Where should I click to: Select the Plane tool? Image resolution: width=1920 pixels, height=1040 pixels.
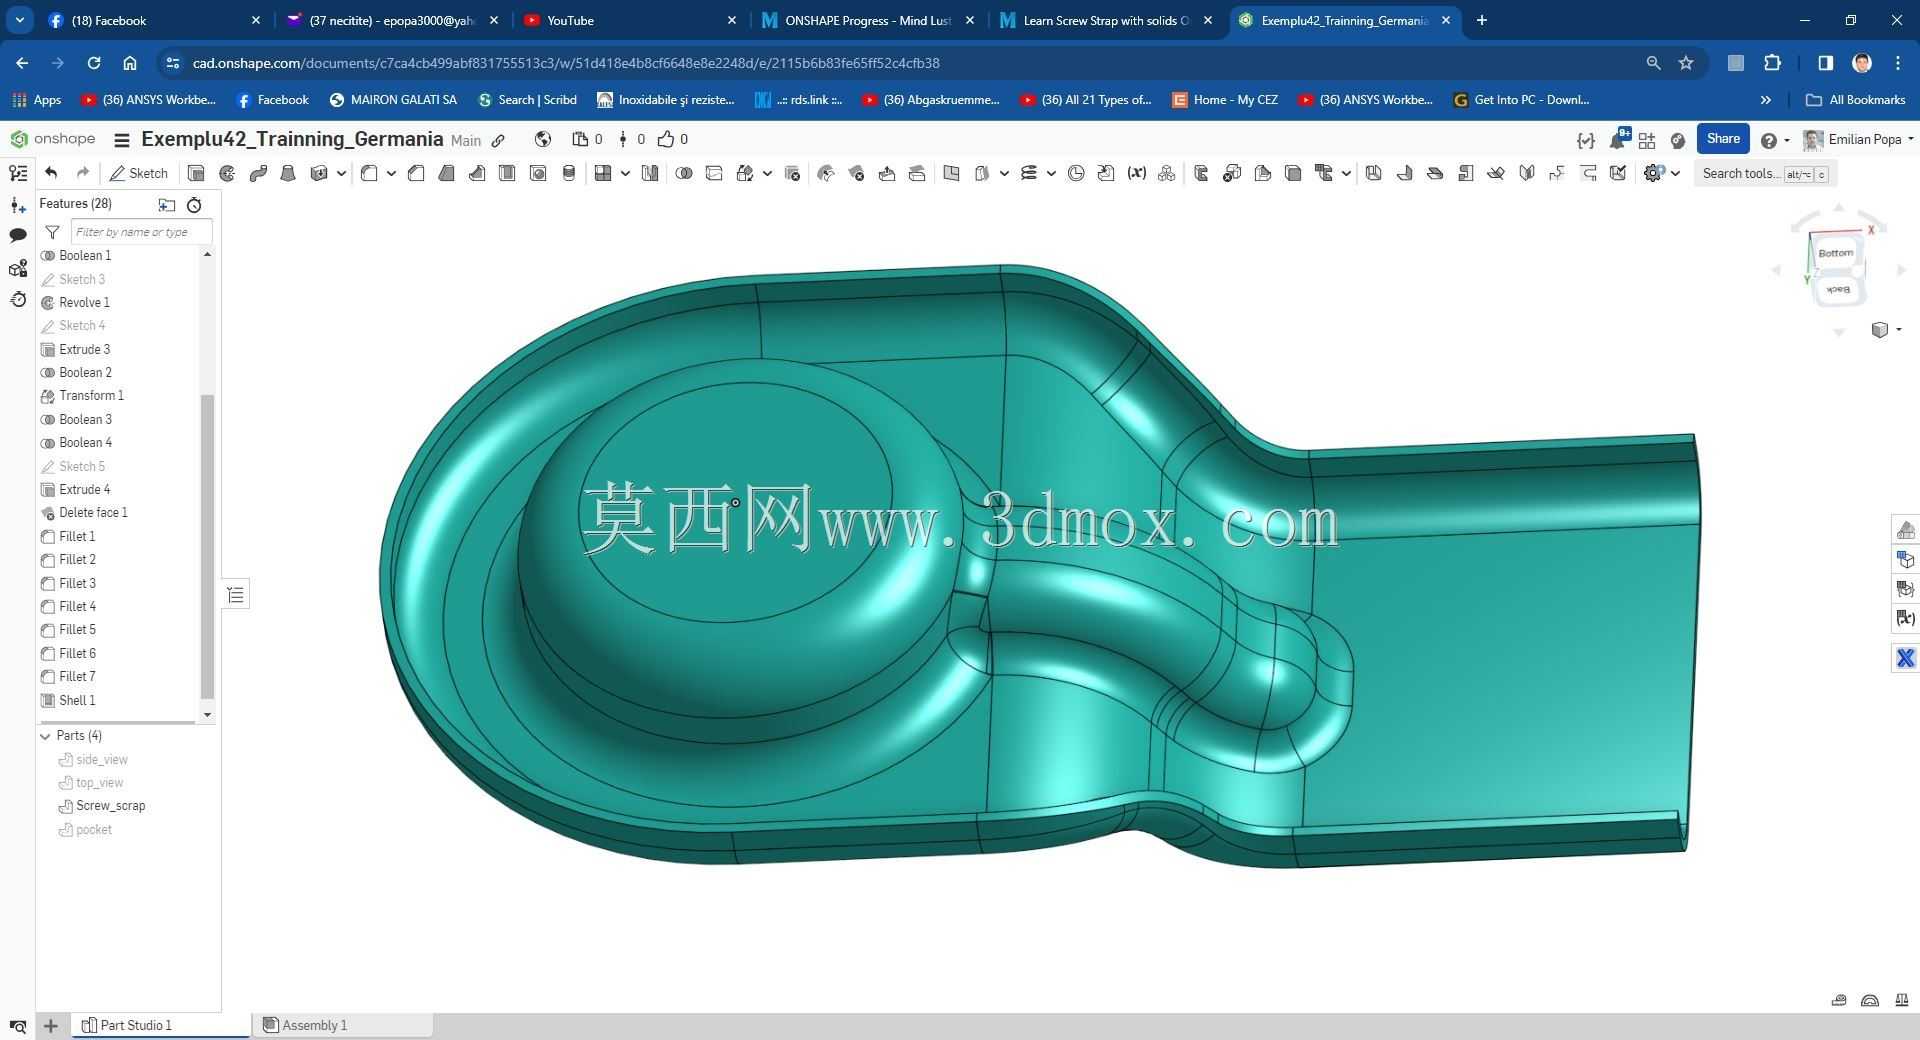pos(951,173)
